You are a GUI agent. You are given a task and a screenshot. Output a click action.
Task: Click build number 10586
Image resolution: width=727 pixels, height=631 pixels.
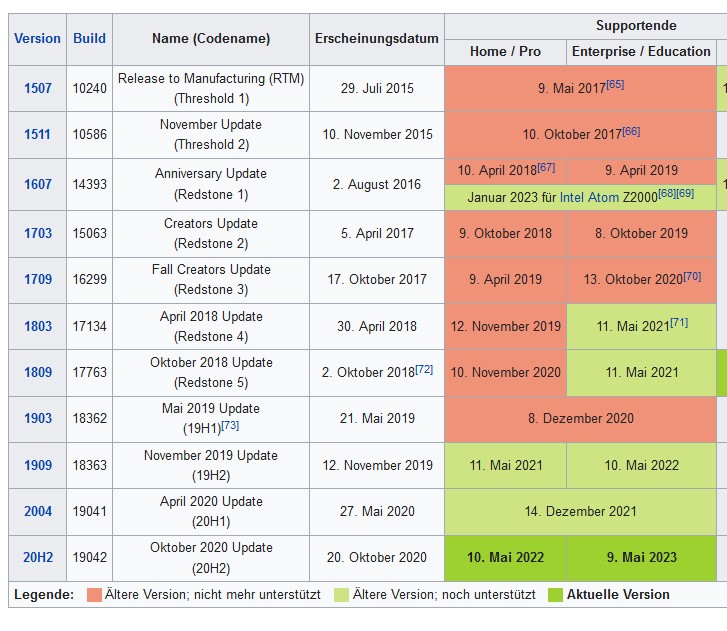tap(89, 134)
